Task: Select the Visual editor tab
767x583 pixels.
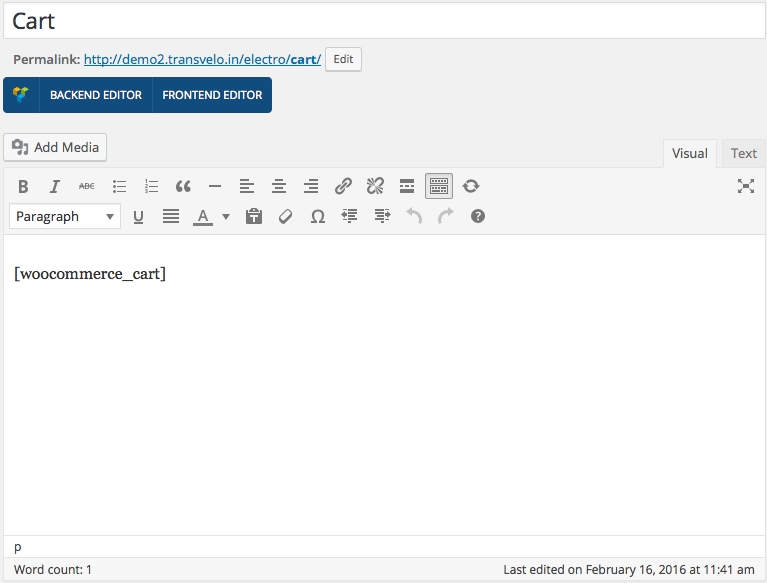Action: tap(689, 153)
